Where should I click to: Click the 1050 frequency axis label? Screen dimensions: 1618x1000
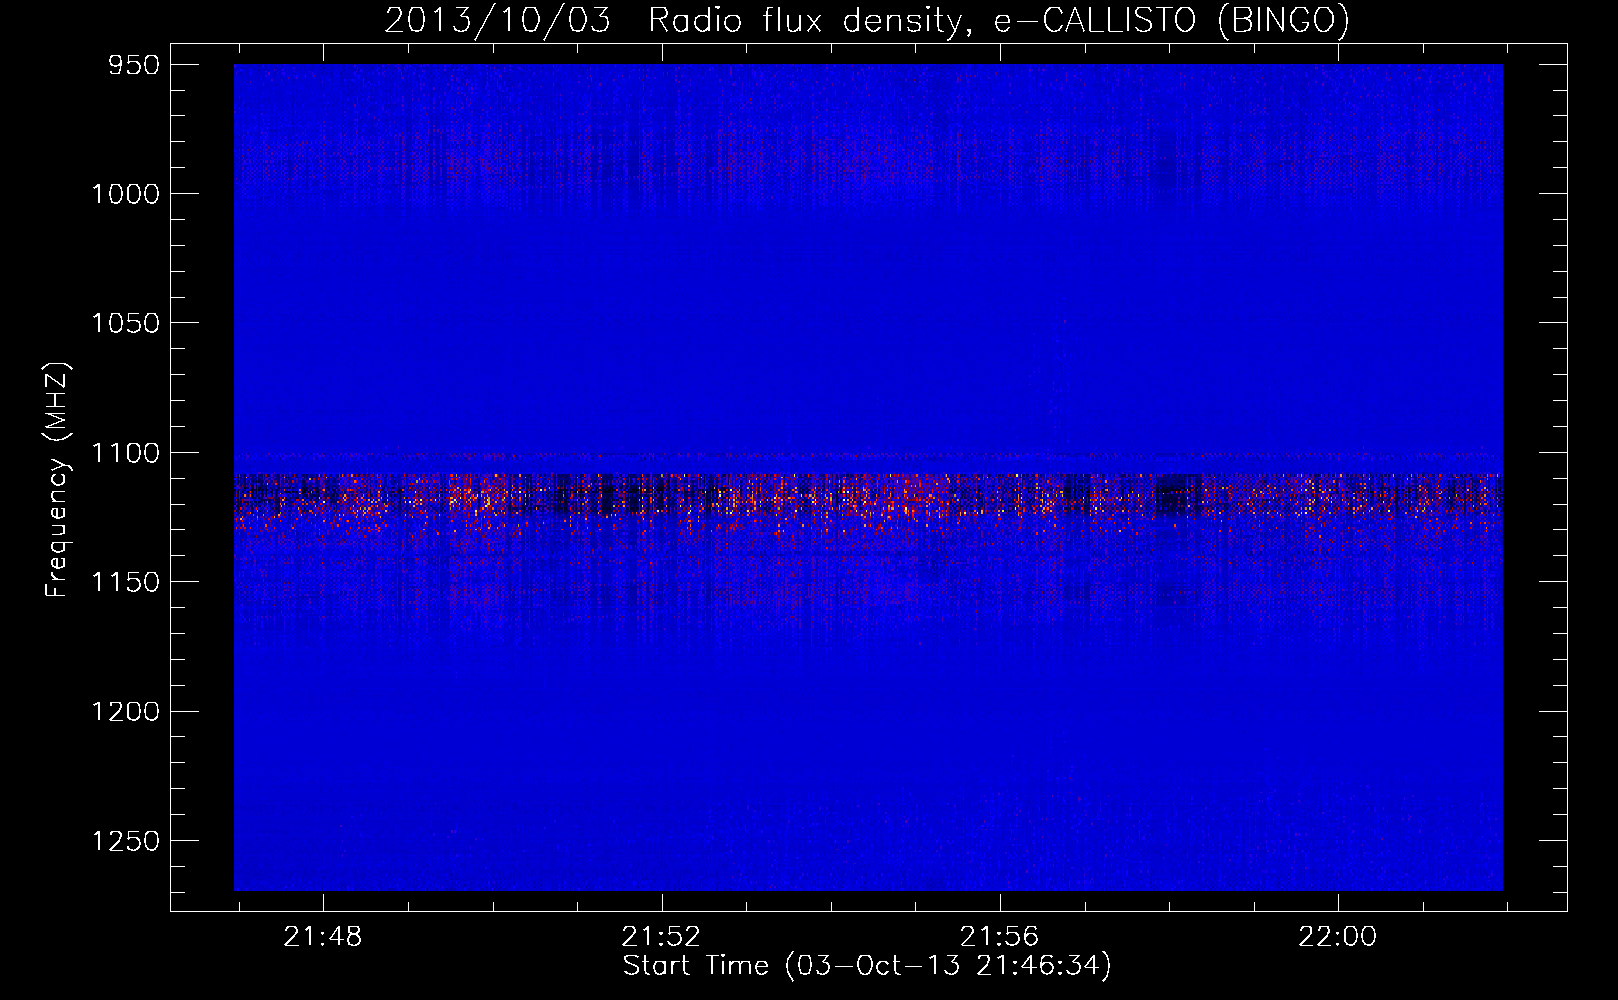[124, 323]
